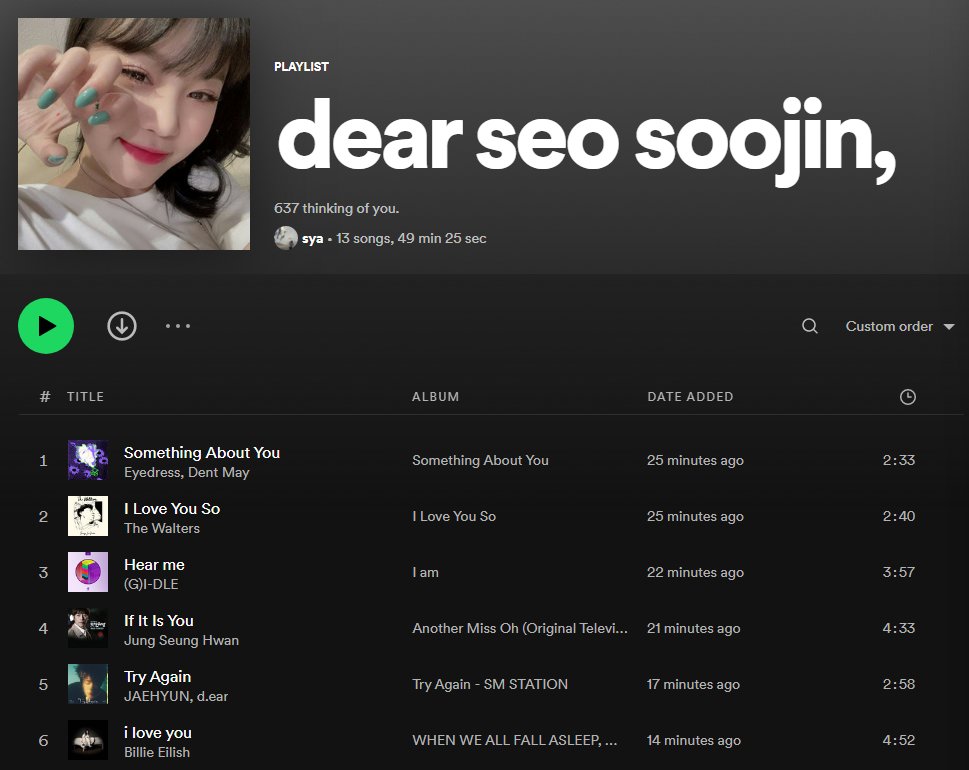Image resolution: width=969 pixels, height=770 pixels.
Task: Click the 3:57 duration value
Action: [x=899, y=572]
